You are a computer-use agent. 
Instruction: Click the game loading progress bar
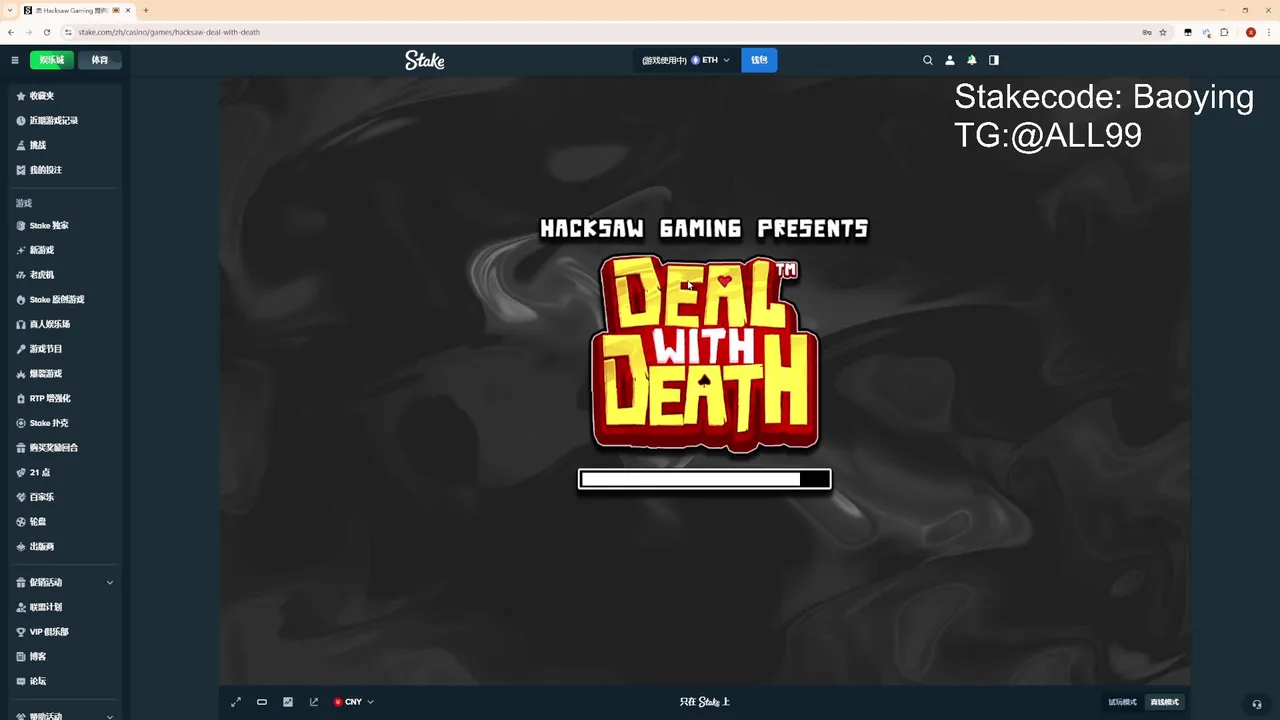[x=705, y=479]
